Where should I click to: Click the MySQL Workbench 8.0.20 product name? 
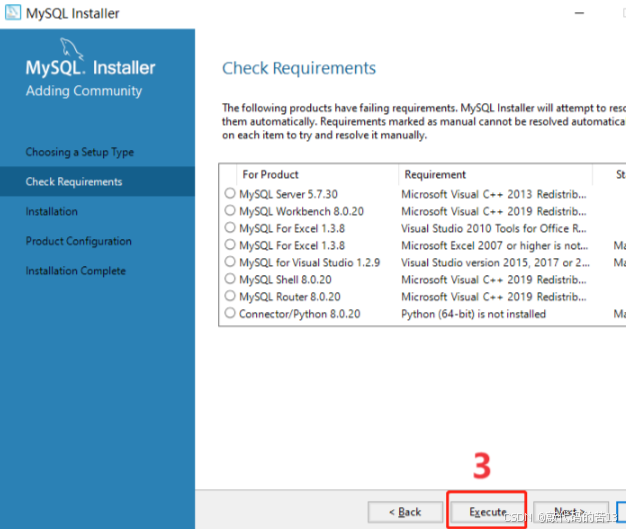[301, 211]
